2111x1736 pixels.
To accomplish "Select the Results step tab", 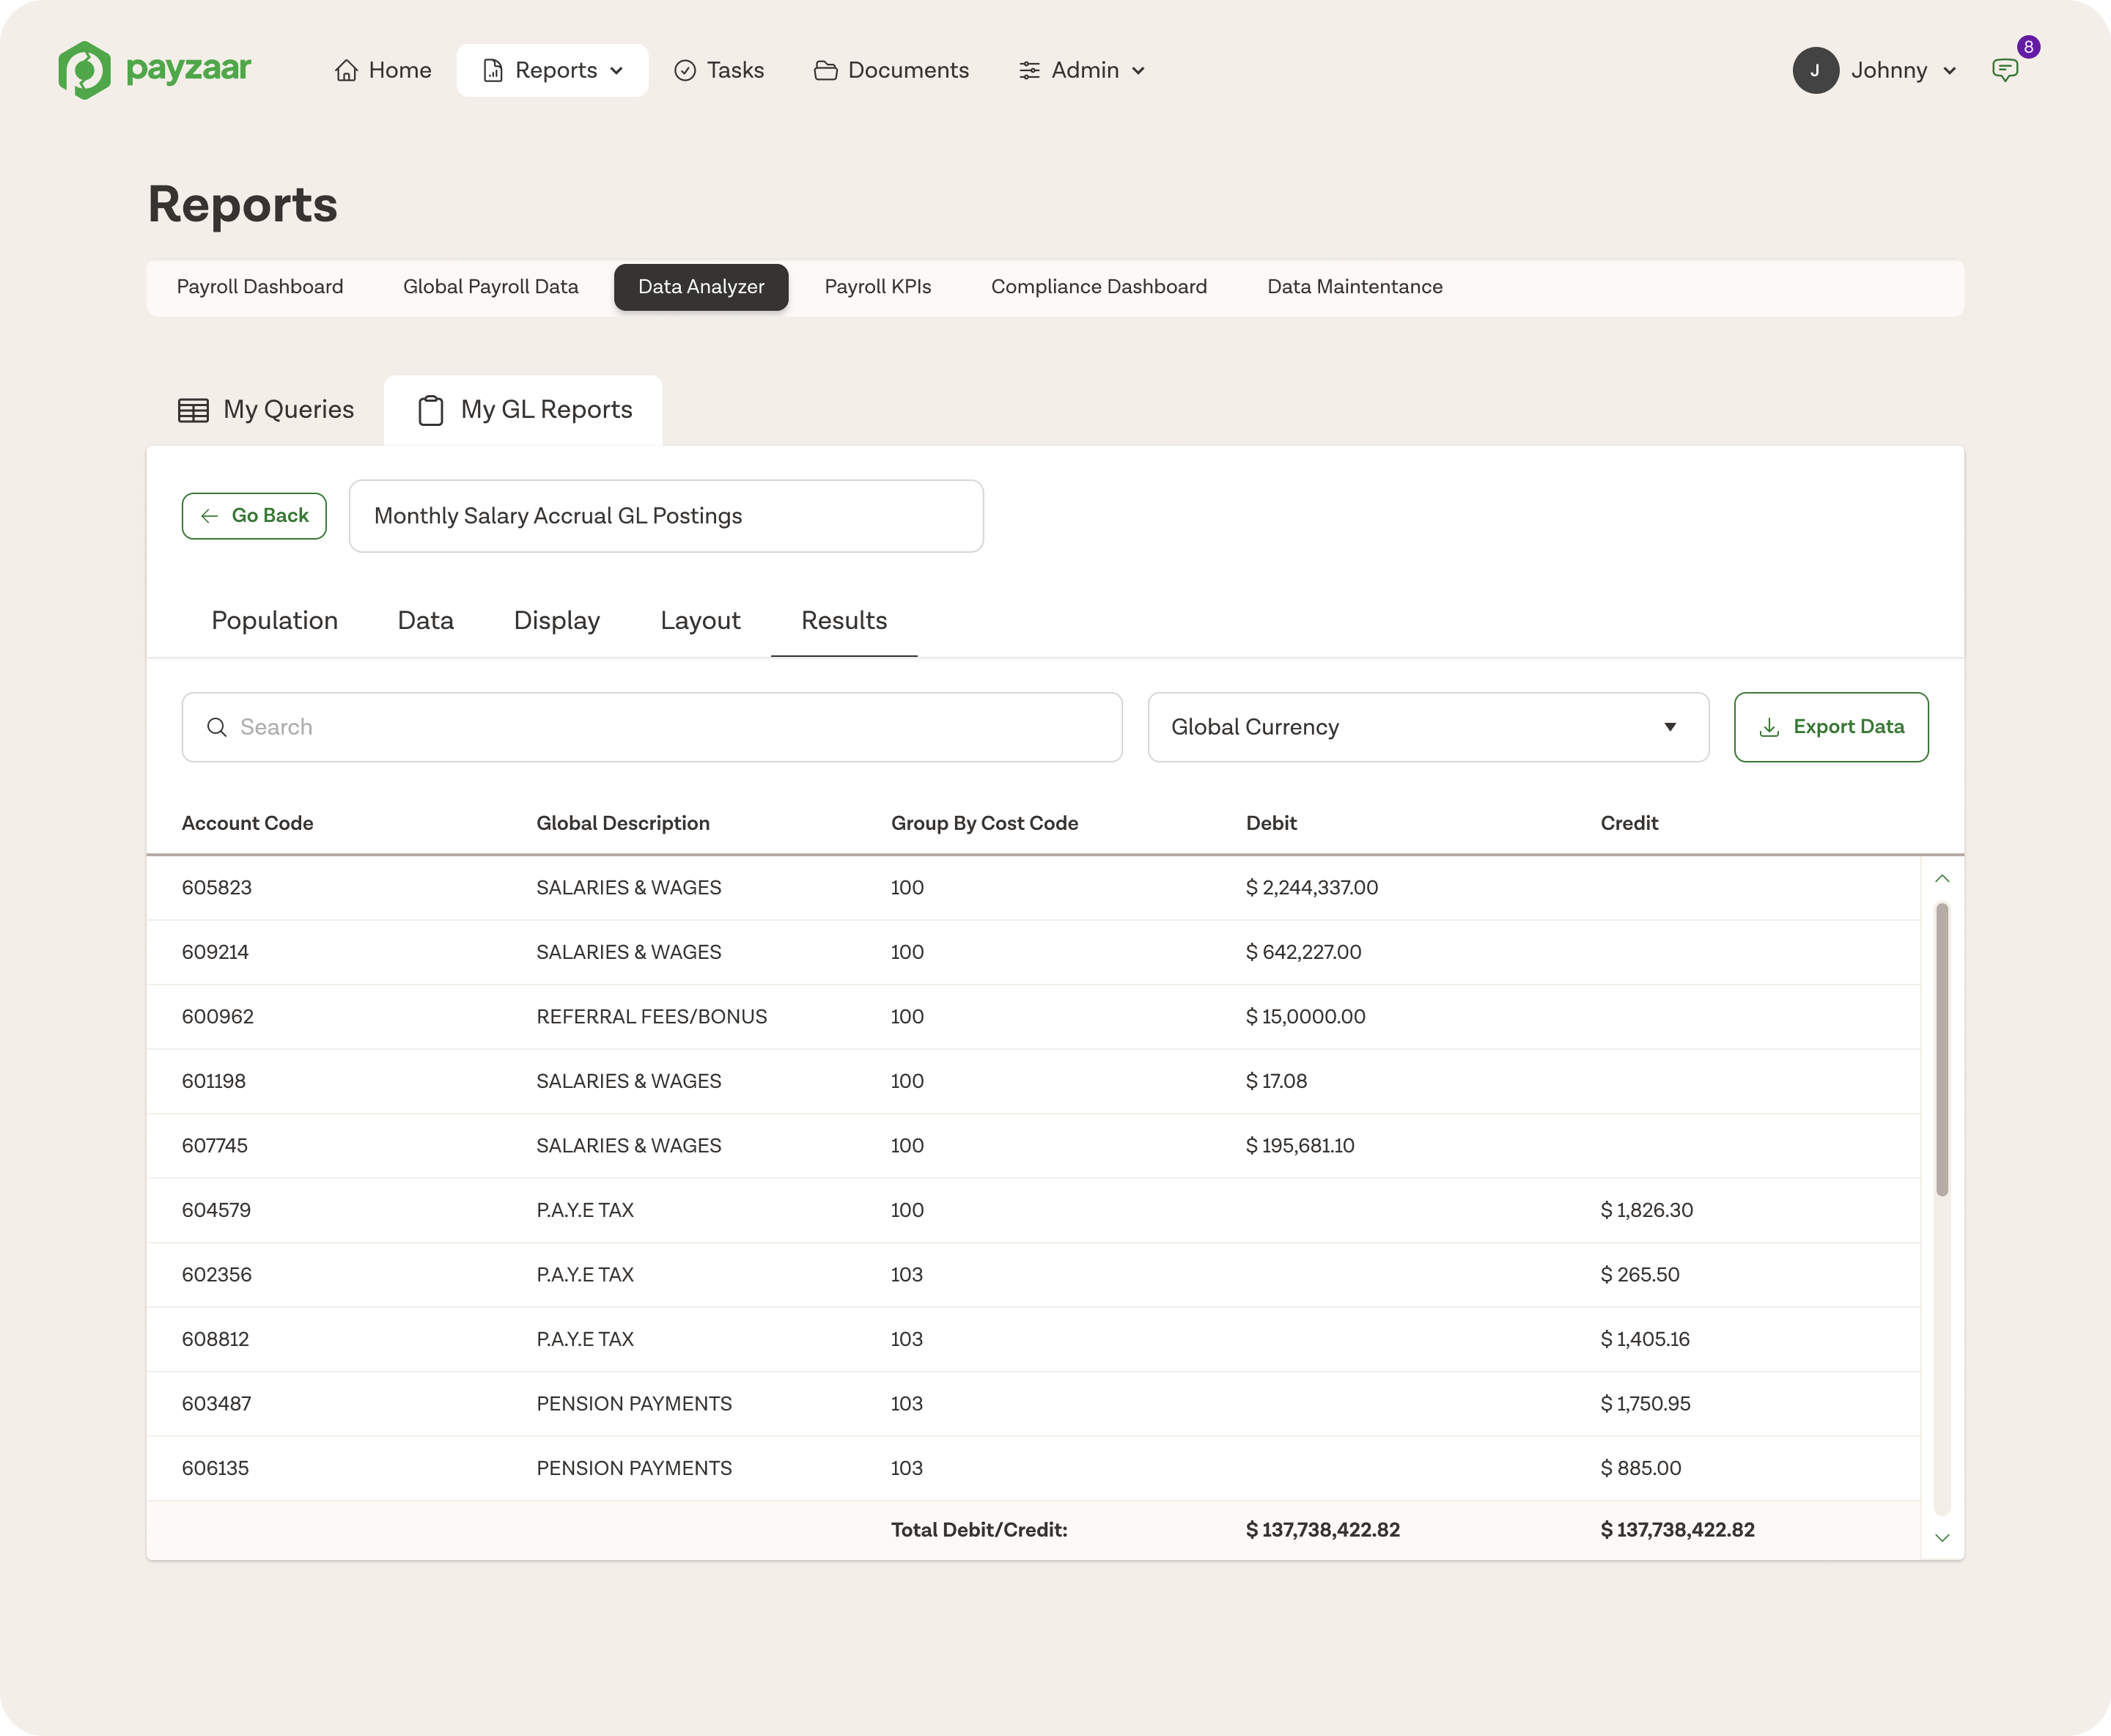I will tap(844, 621).
